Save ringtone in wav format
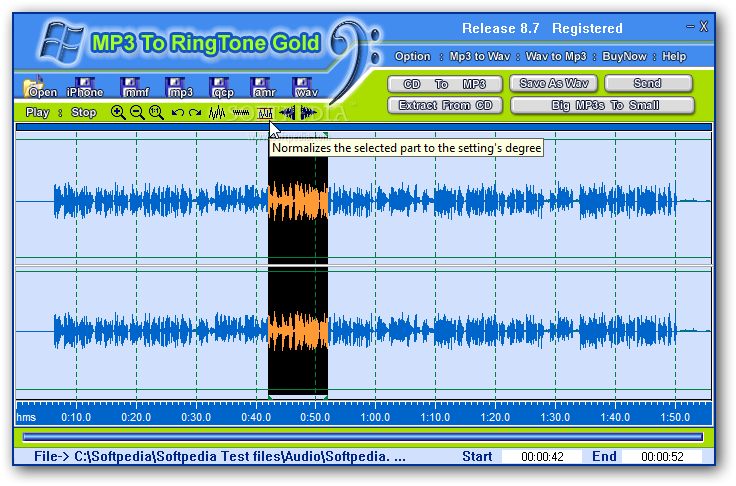Viewport: 736px width, 486px height. tap(305, 87)
